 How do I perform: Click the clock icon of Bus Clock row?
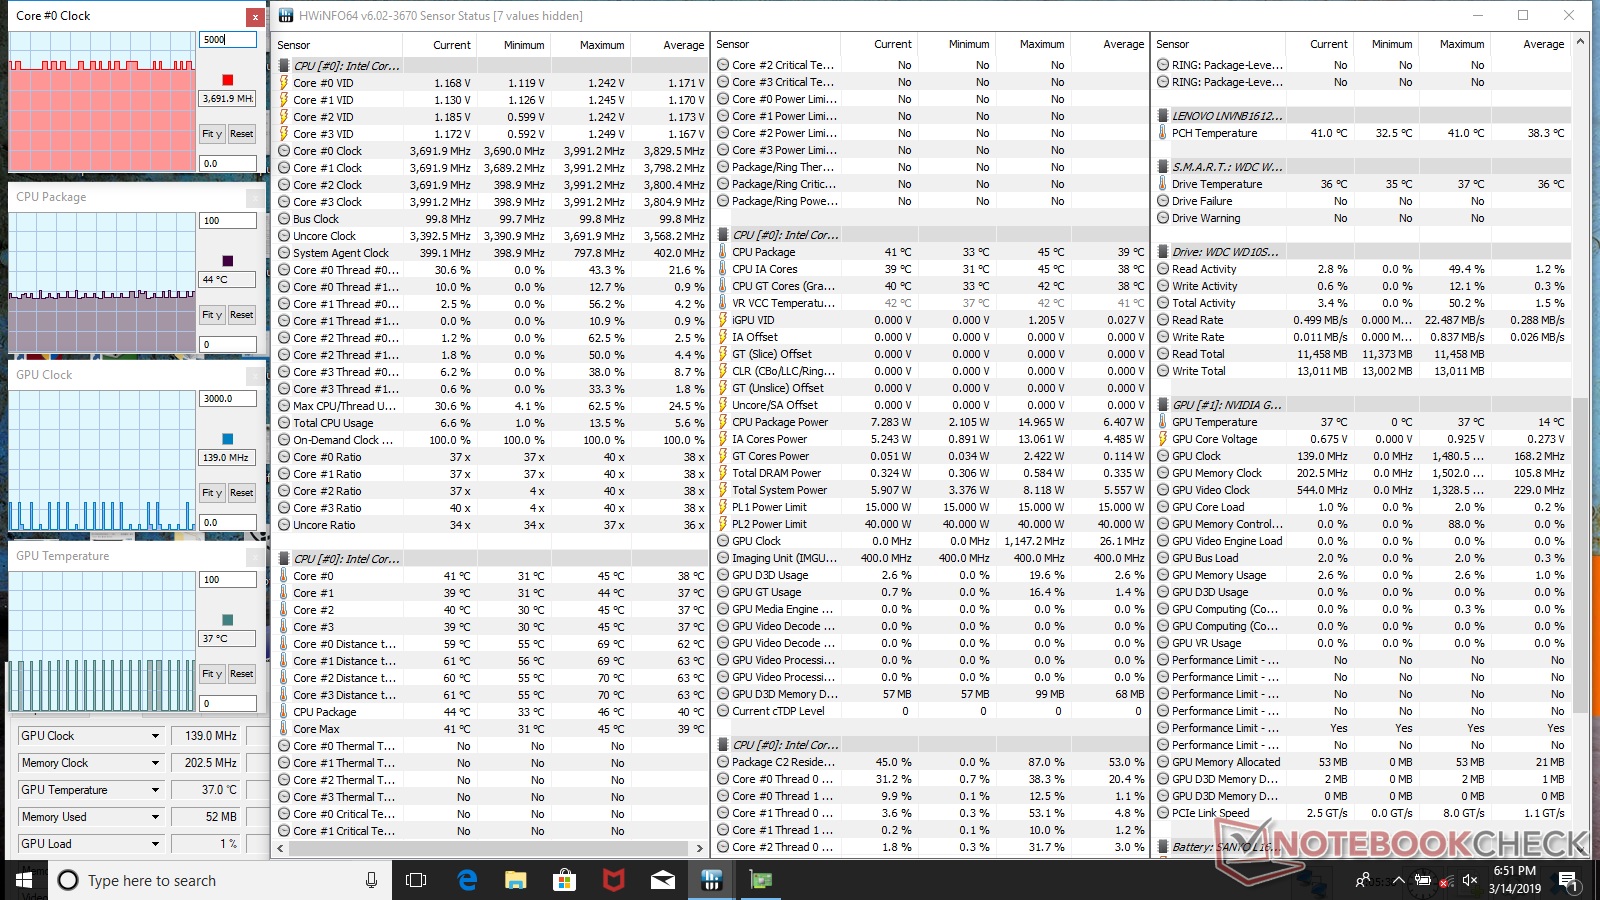tap(284, 219)
